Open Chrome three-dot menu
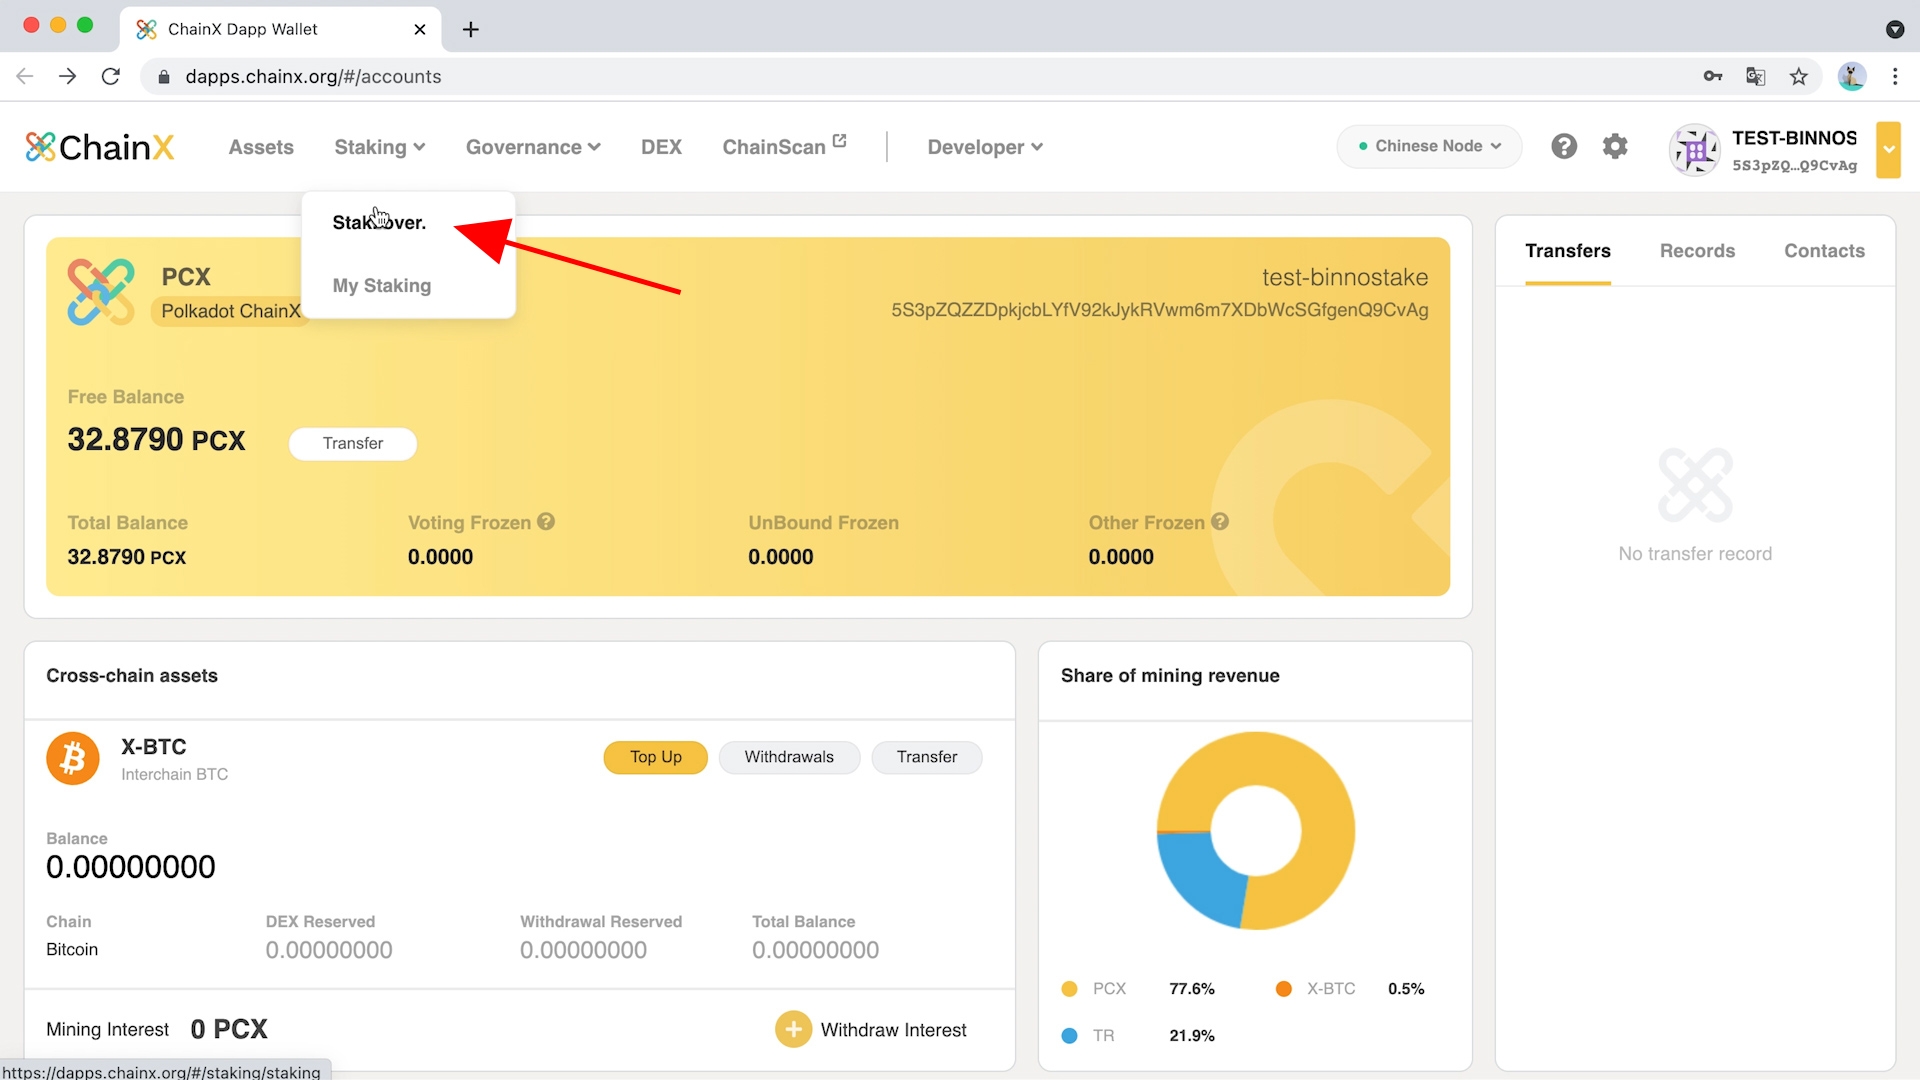This screenshot has height=1080, width=1920. (x=1895, y=76)
